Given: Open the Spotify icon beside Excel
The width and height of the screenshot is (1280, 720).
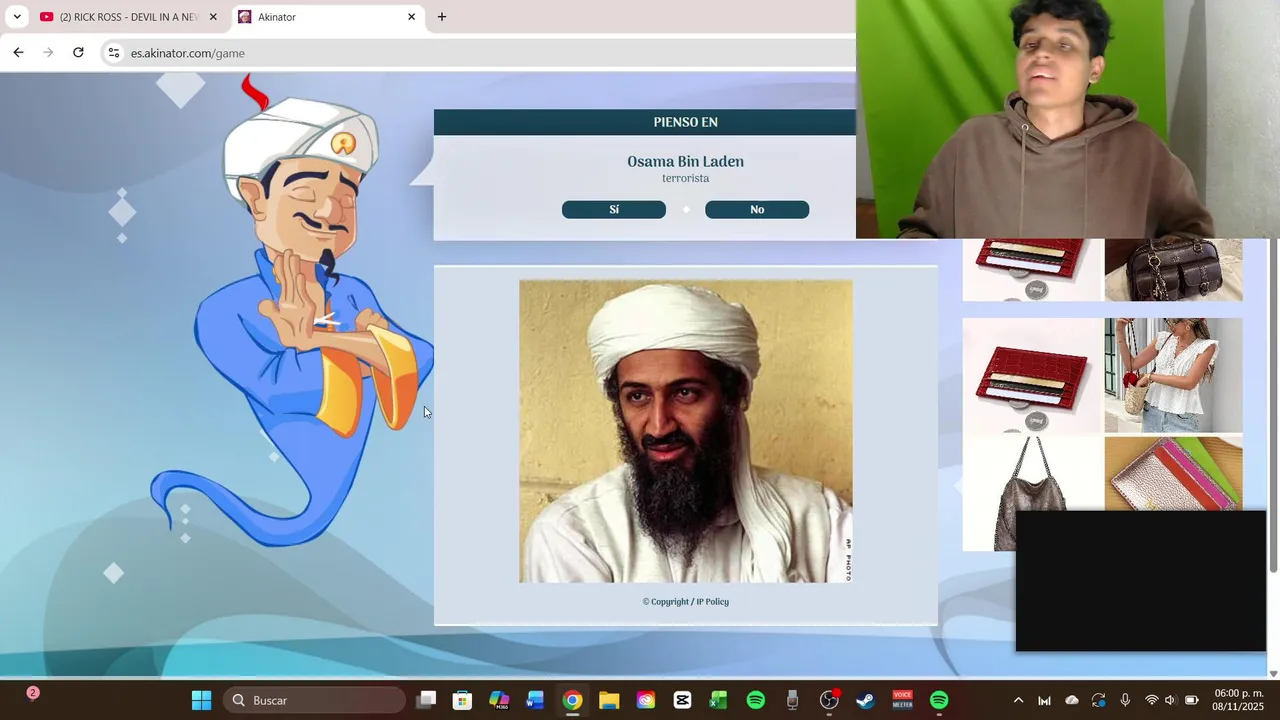Looking at the screenshot, I should [x=756, y=700].
